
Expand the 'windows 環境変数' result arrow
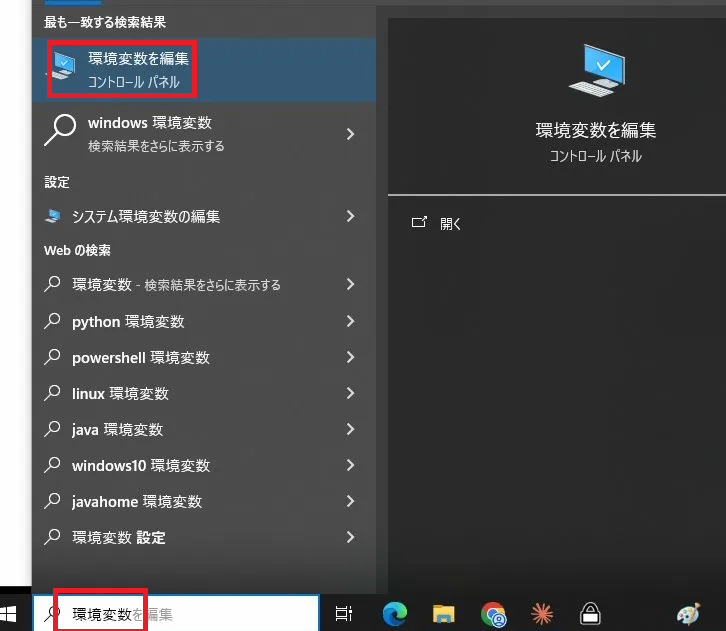tap(350, 134)
